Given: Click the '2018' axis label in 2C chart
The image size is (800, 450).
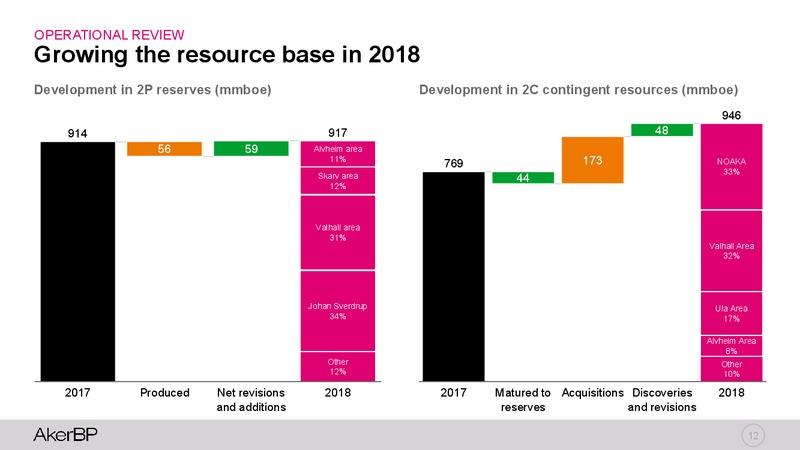Looking at the screenshot, I should point(731,393).
